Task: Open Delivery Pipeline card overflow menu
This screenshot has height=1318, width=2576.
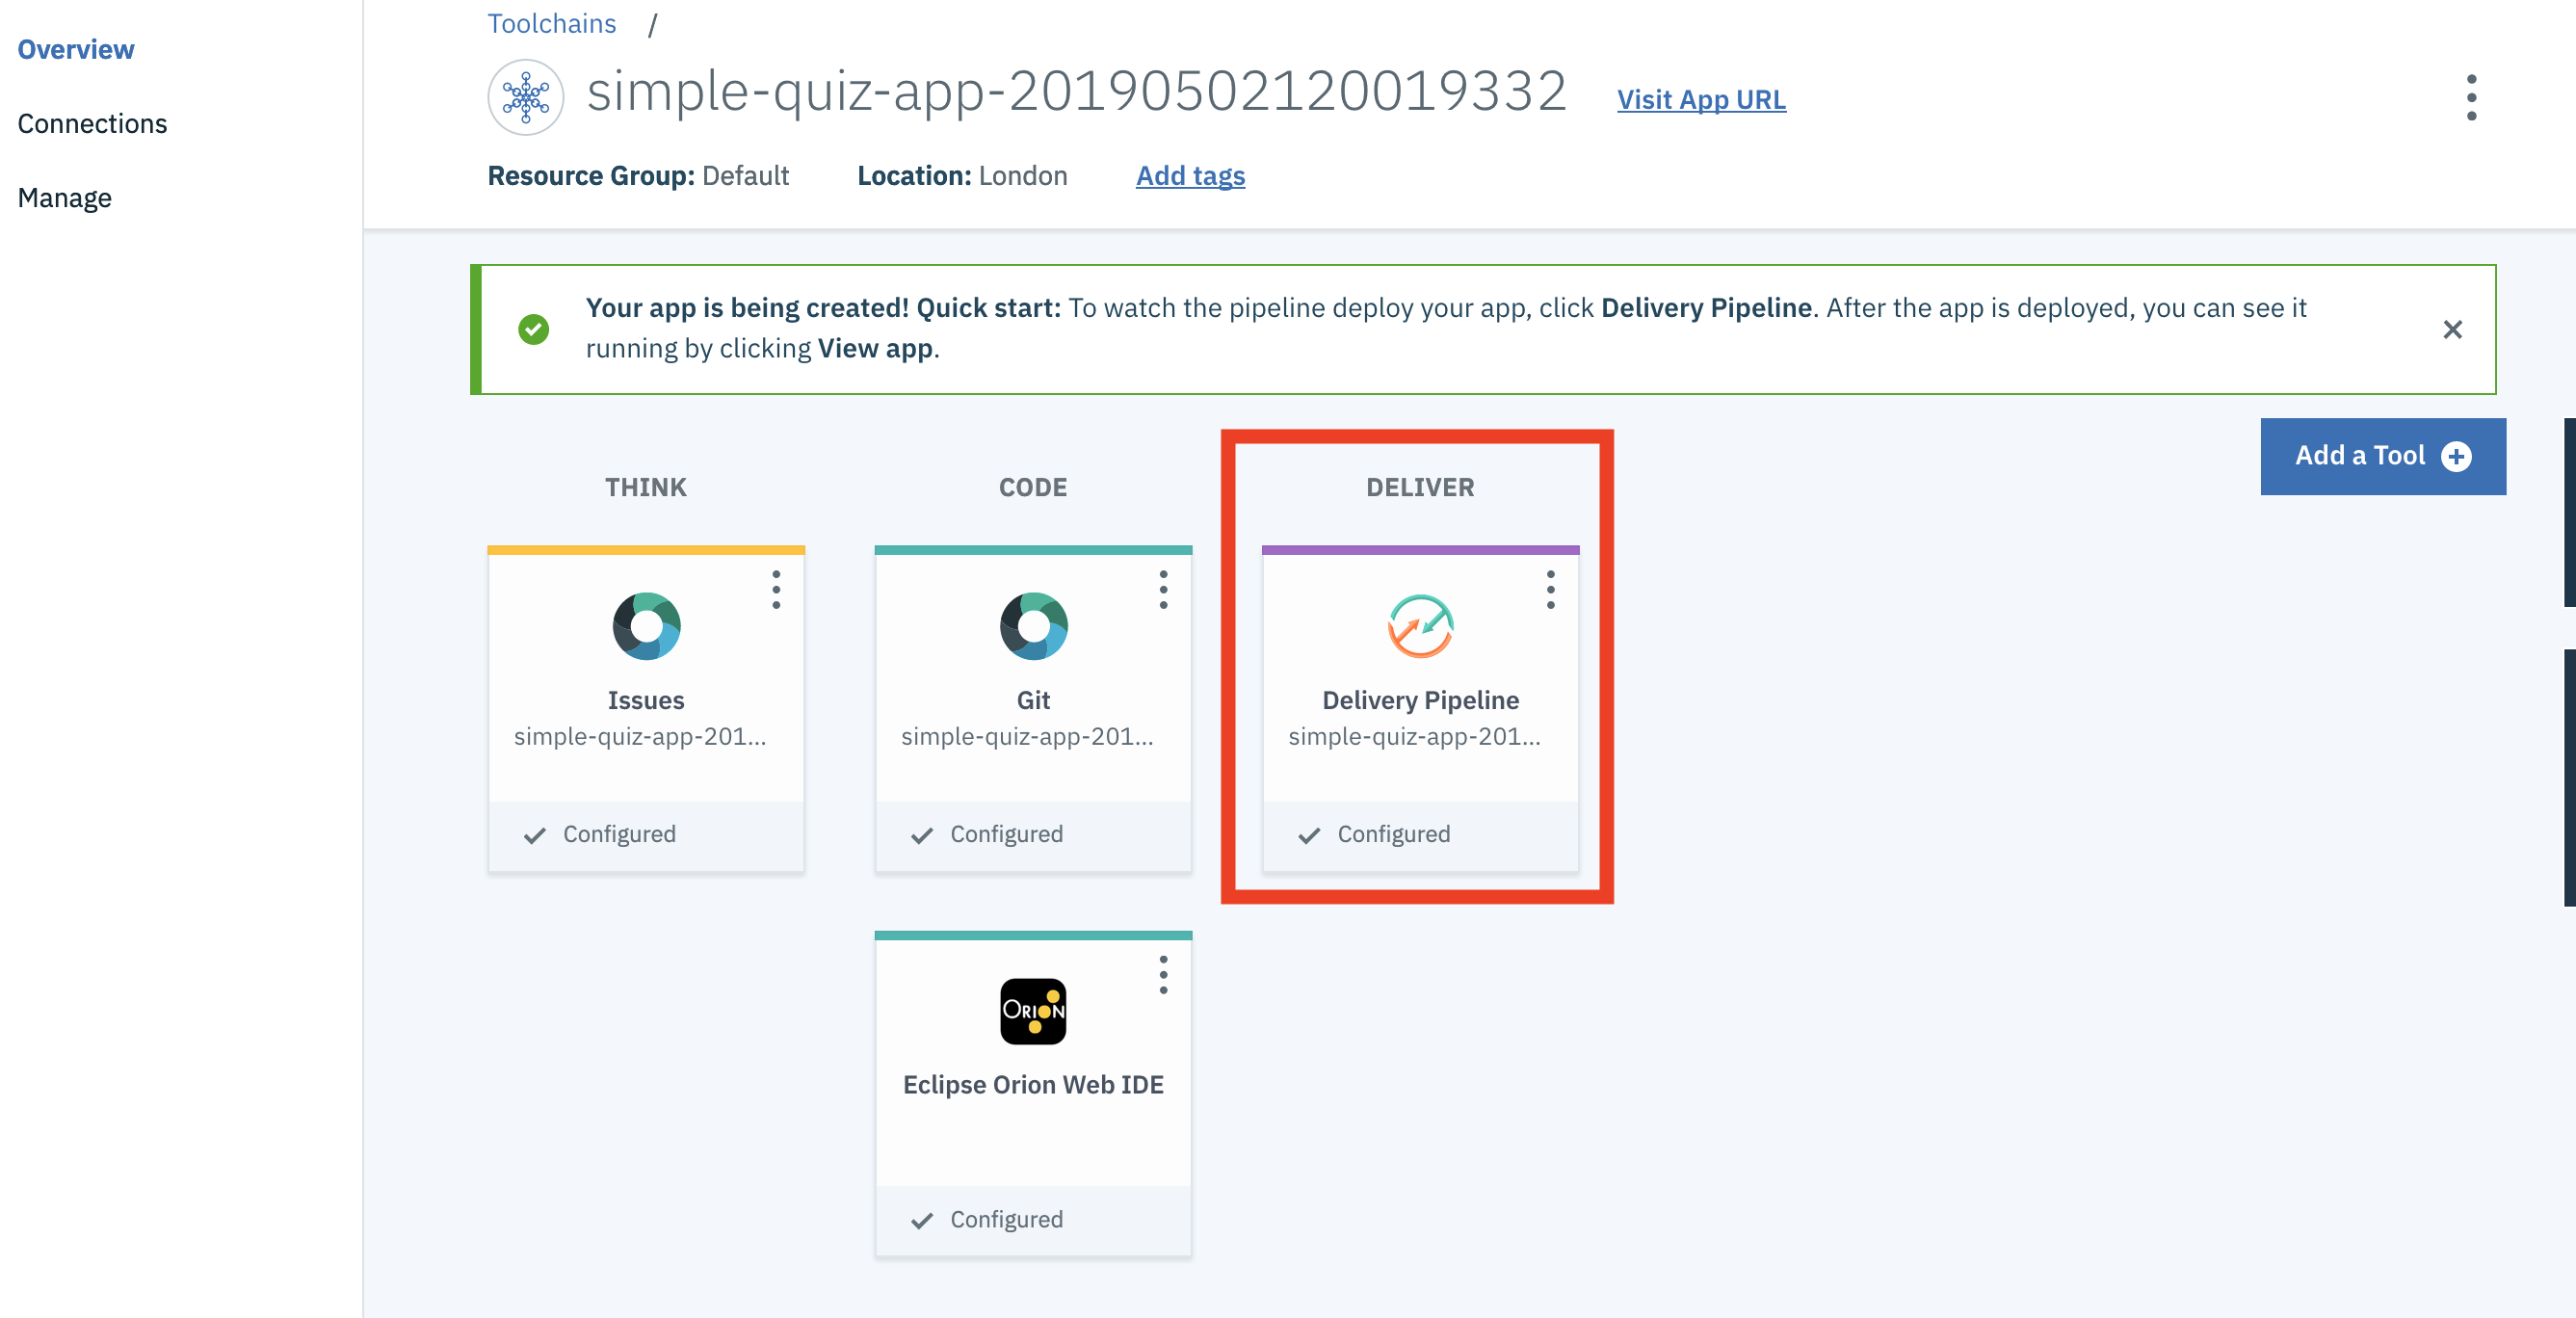Action: [x=1550, y=590]
